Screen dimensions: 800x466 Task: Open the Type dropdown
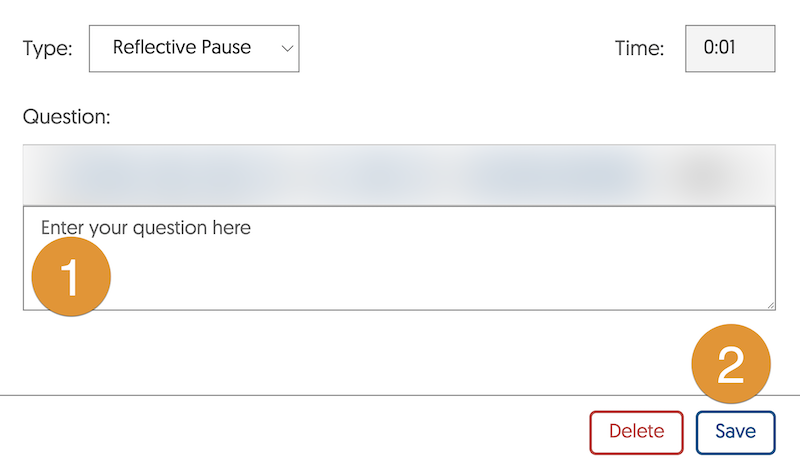[194, 47]
